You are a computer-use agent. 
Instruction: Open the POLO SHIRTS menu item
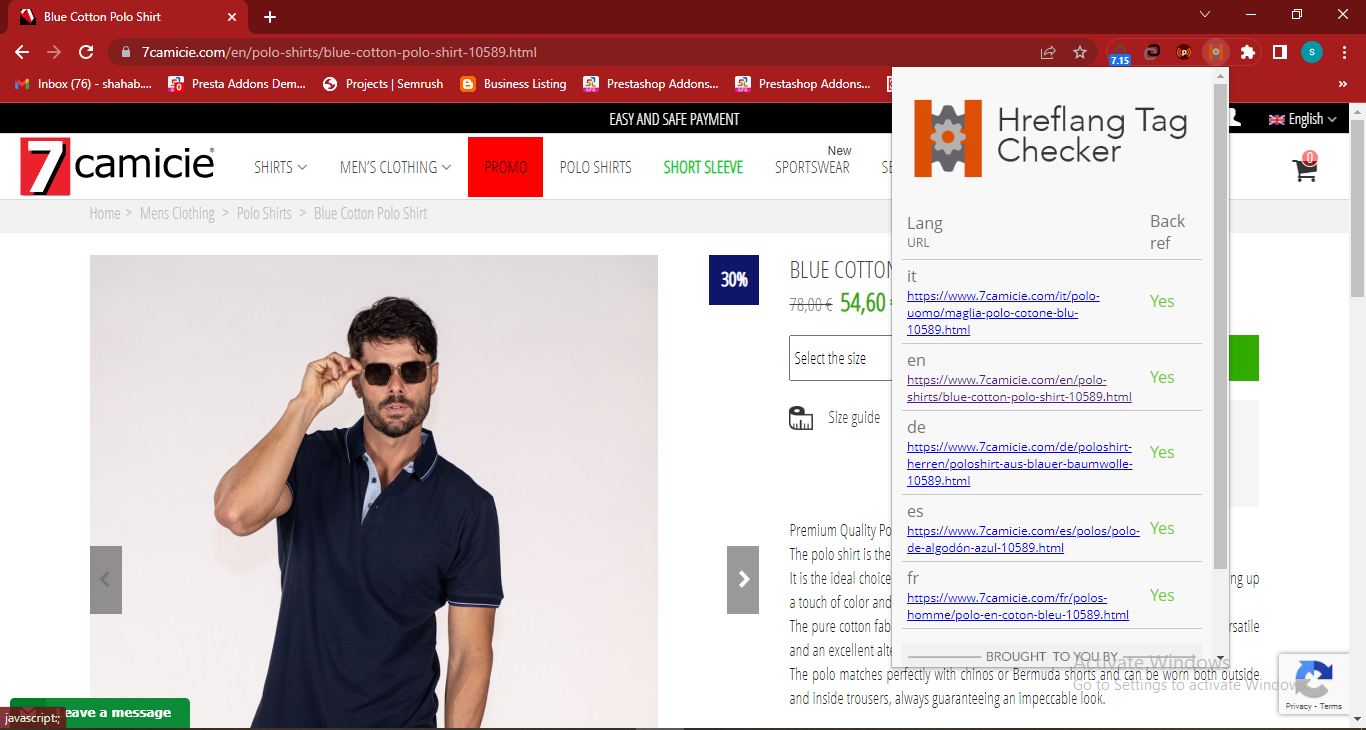pyautogui.click(x=595, y=167)
